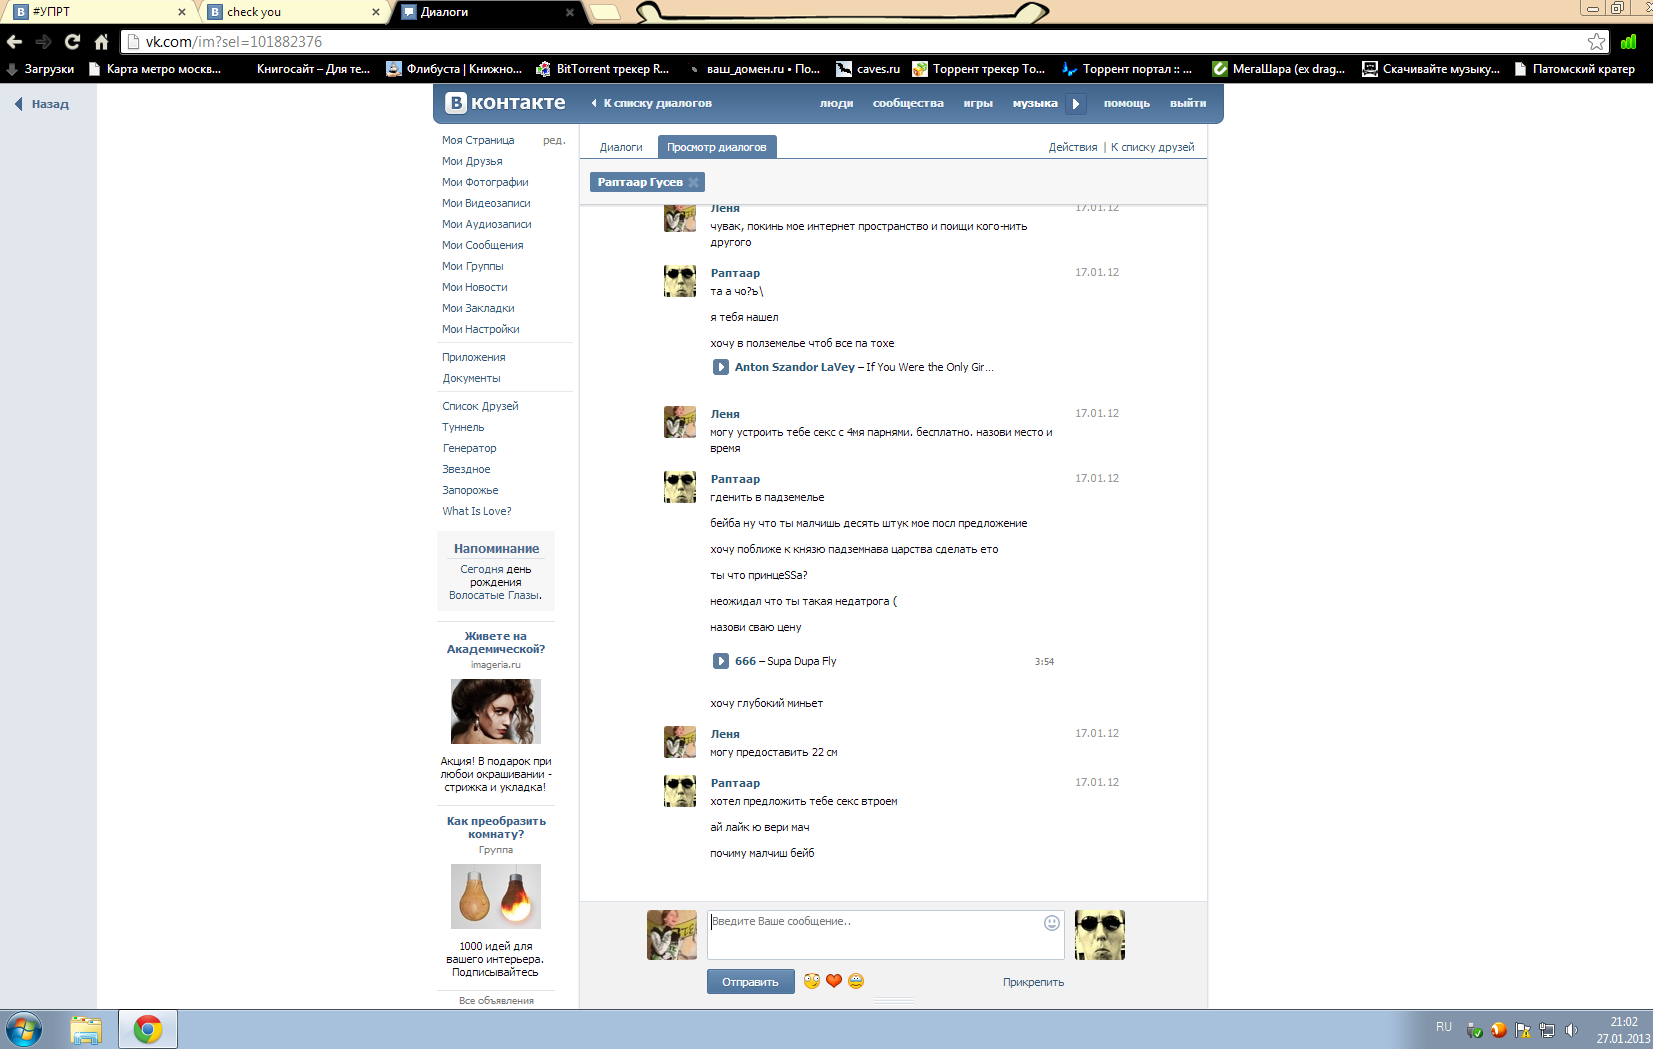This screenshot has height=1049, width=1653.
Task: Click the Chrome taskbar icon
Action: click(148, 1029)
